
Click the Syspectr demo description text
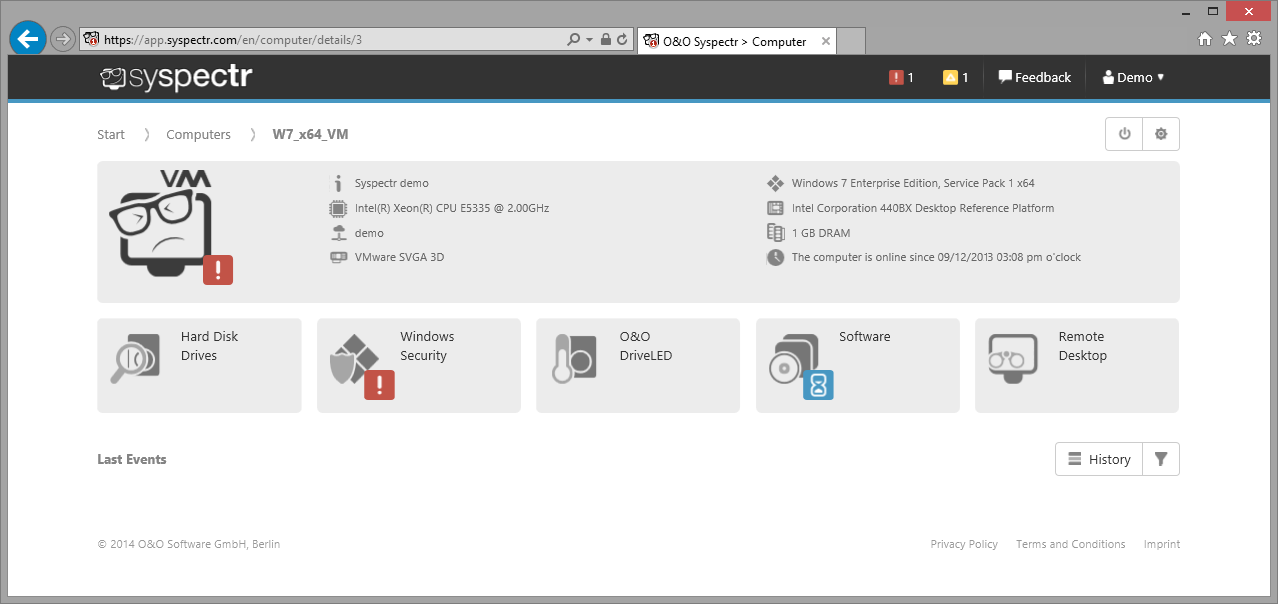[x=392, y=183]
